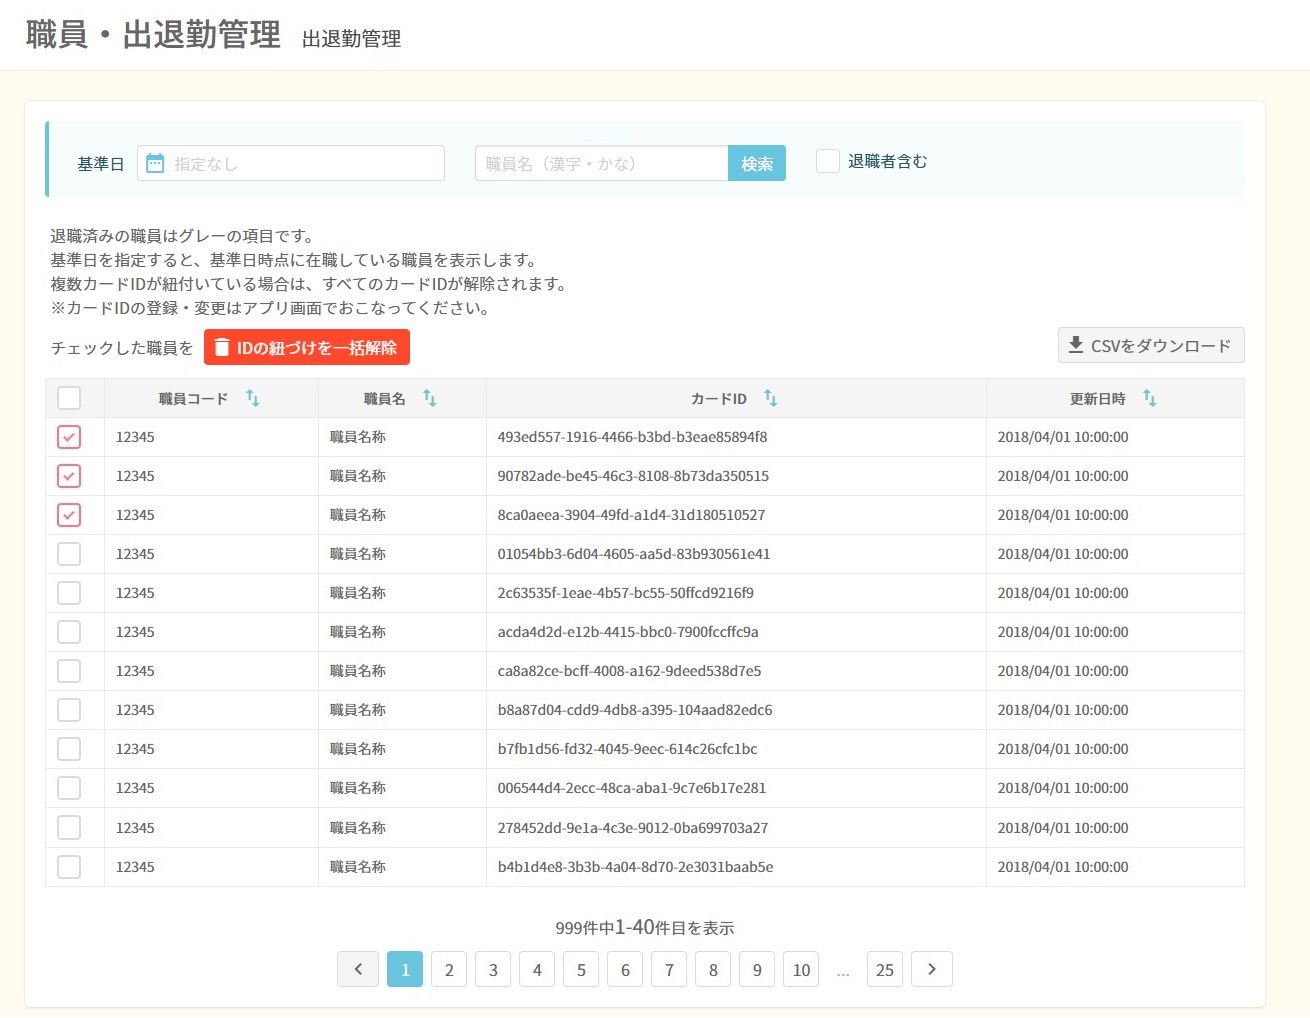
Task: Go to page 7 in pagination
Action: pos(669,969)
